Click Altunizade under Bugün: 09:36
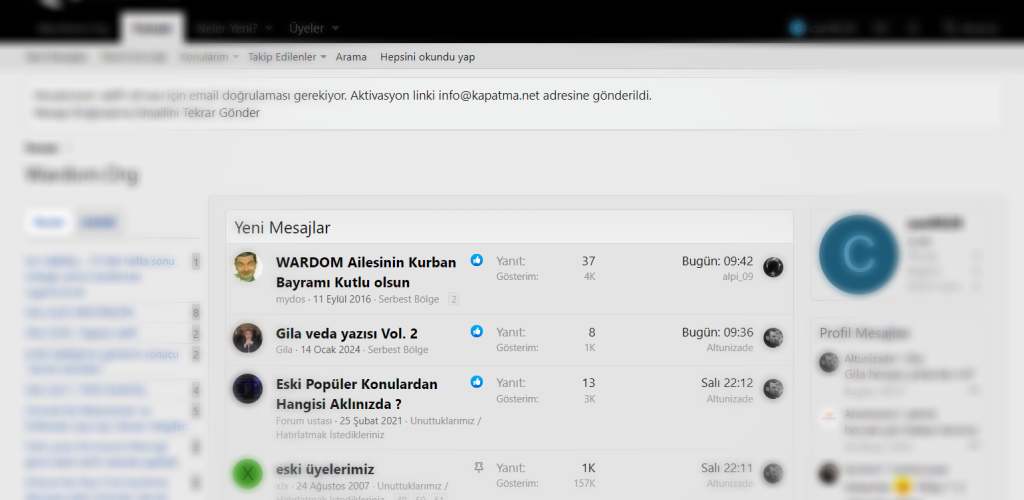1024x500 pixels. tap(729, 348)
